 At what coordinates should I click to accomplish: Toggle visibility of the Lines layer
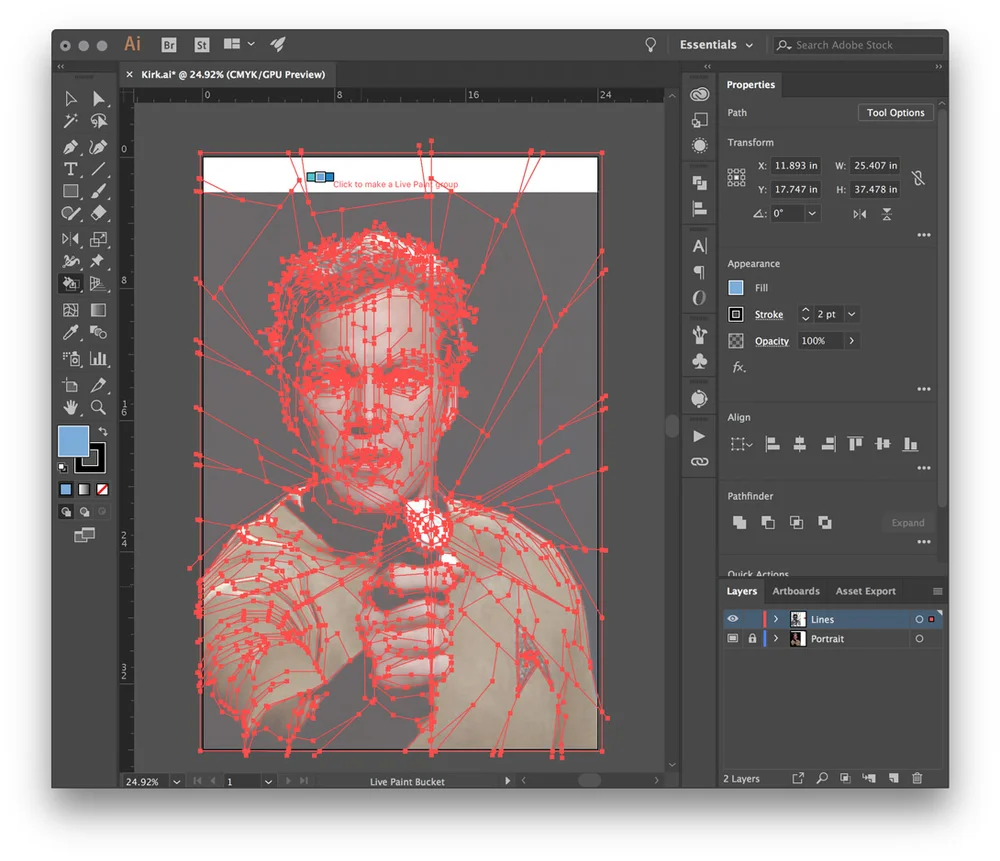pos(733,619)
